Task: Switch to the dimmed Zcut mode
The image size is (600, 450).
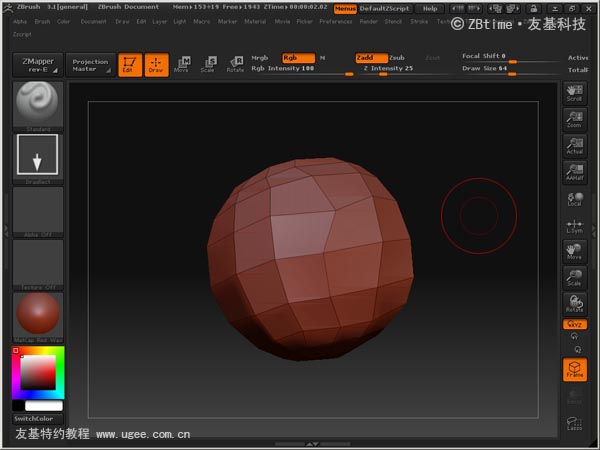Action: tap(432, 58)
